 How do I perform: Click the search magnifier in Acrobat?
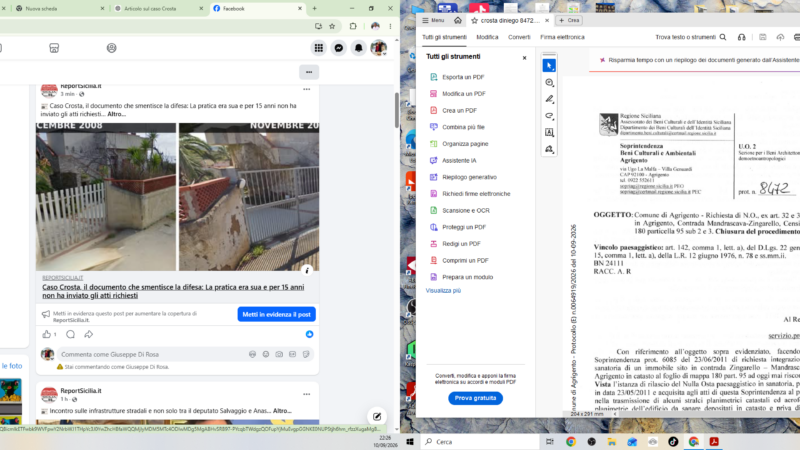723,37
